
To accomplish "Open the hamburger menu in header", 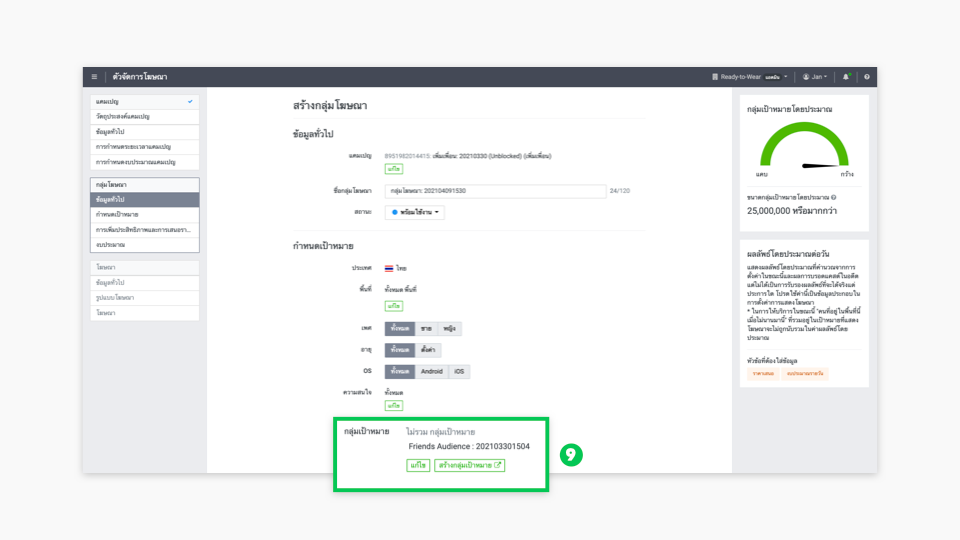I will pos(94,77).
